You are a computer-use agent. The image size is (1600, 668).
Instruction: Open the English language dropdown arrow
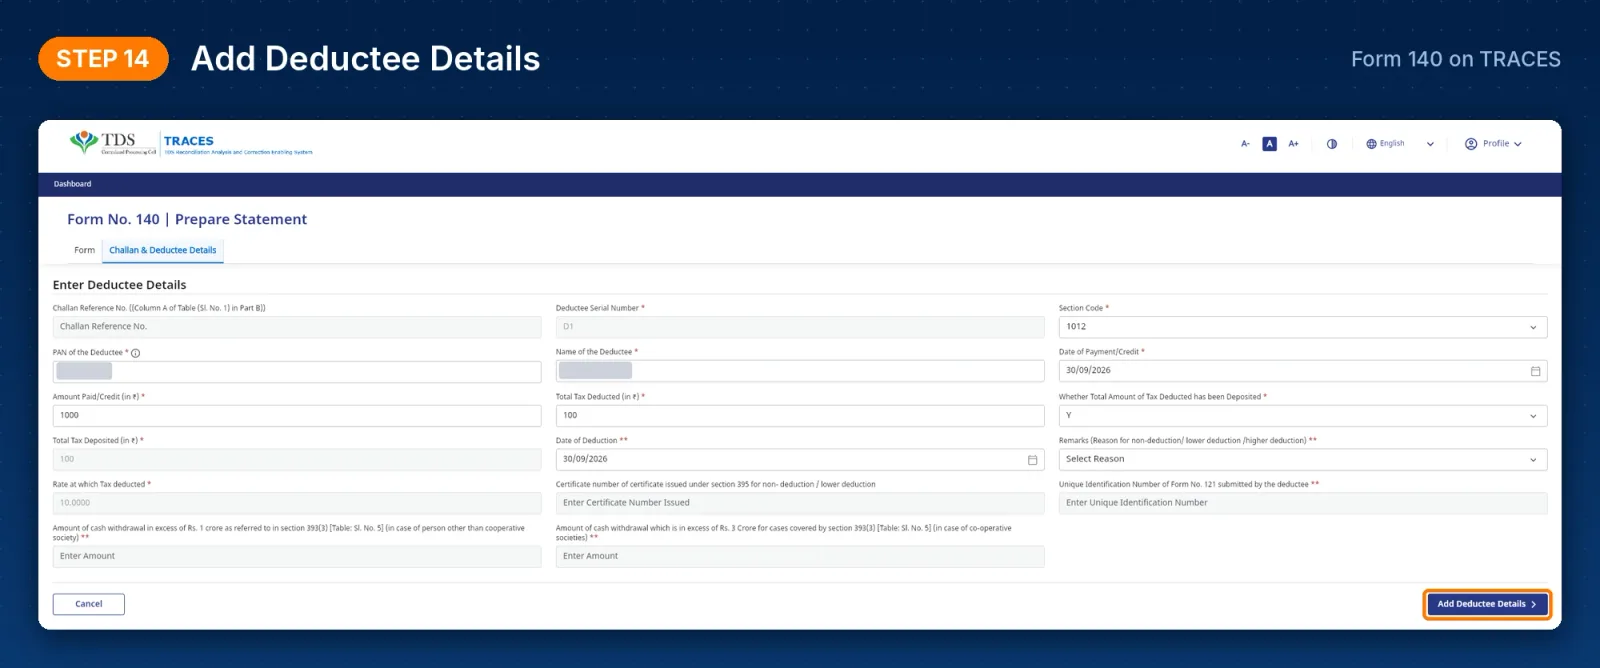pos(1430,144)
